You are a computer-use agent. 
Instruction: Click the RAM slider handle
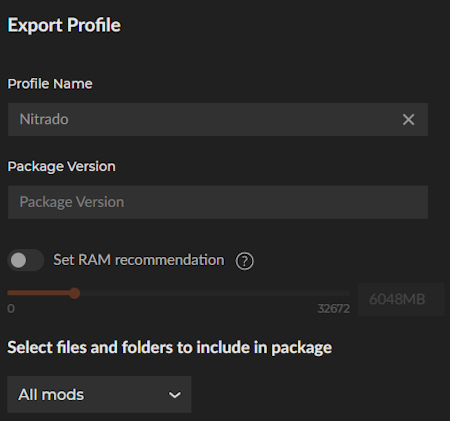75,293
